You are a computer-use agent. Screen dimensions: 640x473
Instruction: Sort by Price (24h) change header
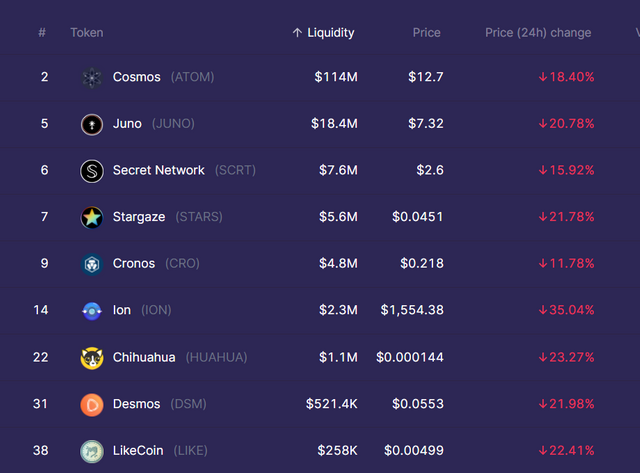point(538,33)
